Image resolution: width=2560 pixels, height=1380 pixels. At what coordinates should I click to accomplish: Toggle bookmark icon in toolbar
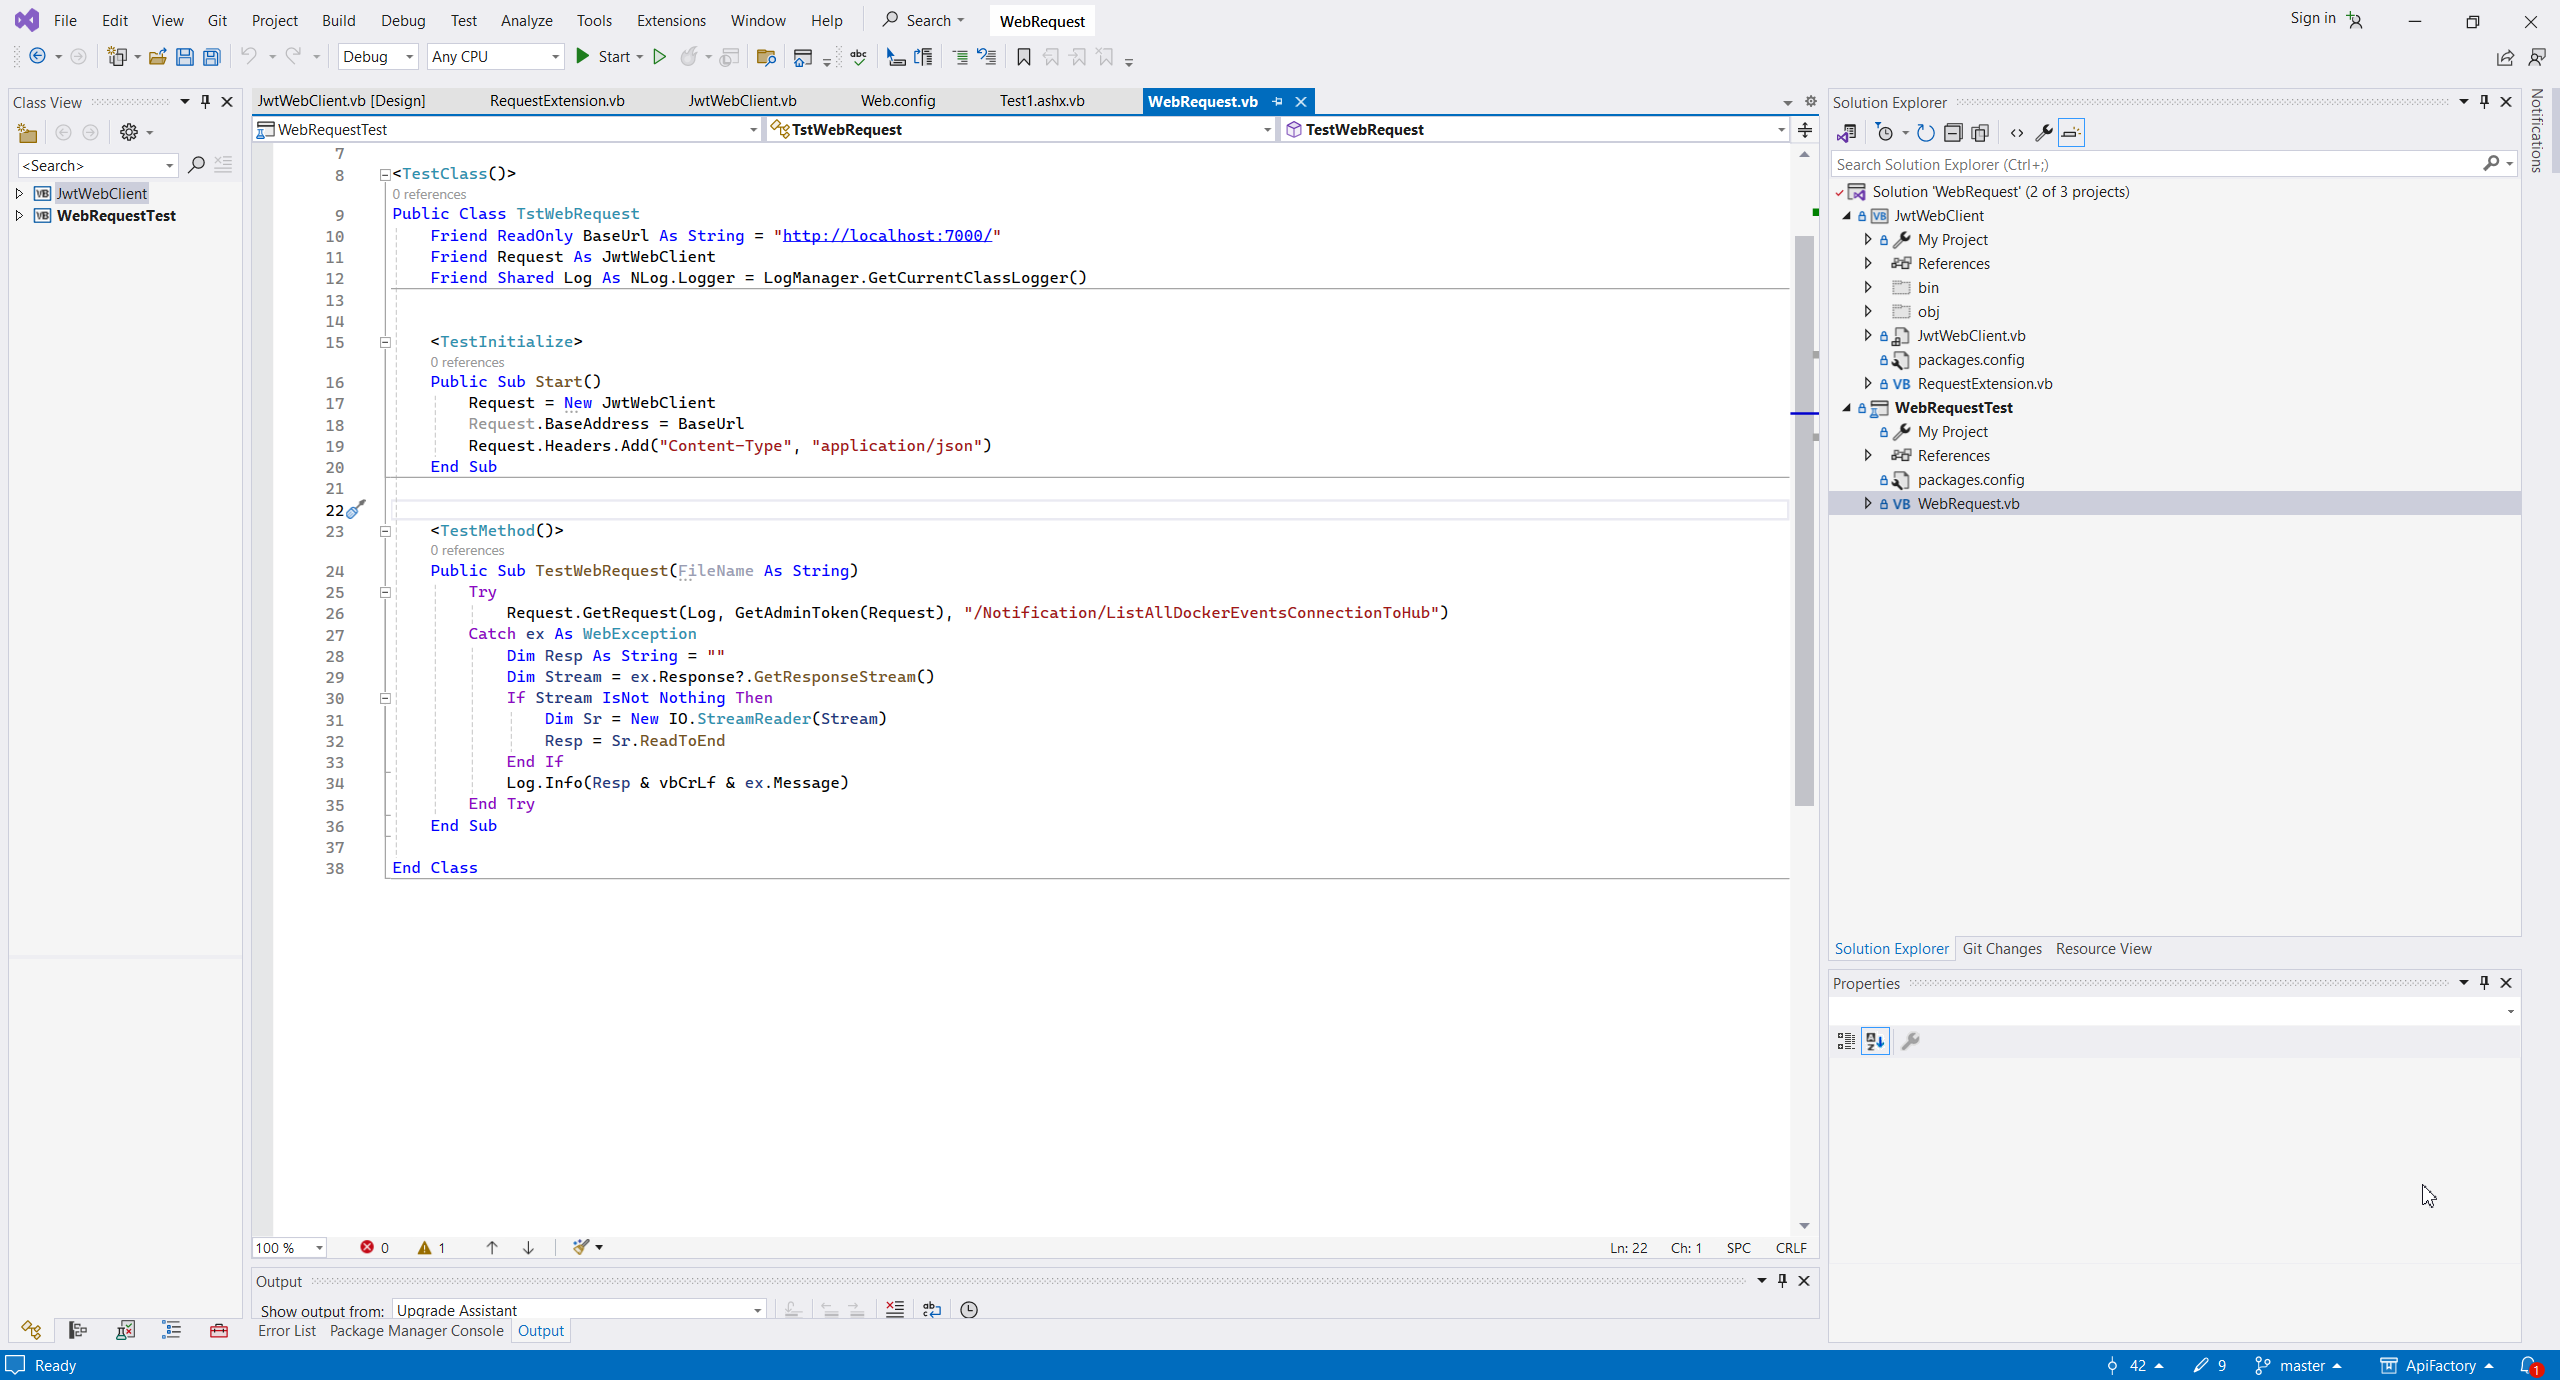[1023, 57]
